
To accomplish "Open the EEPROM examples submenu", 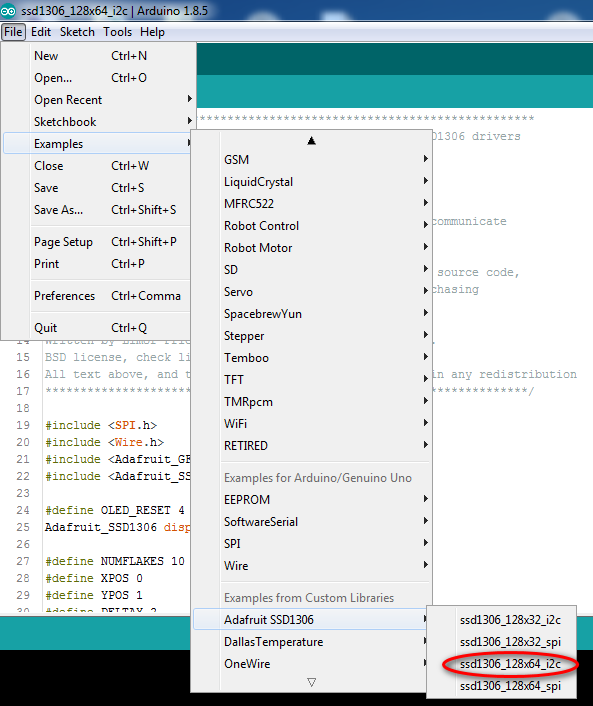I will tap(312, 500).
